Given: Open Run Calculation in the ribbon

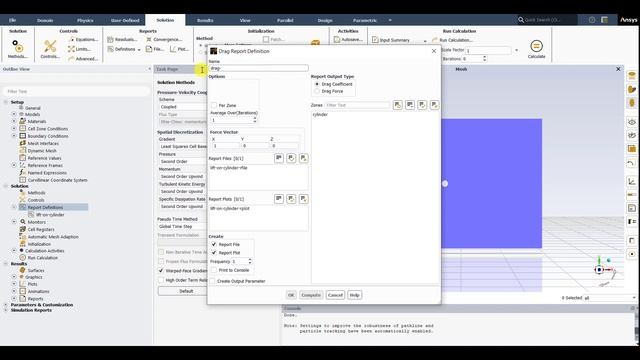Looking at the screenshot, I should click(452, 40).
